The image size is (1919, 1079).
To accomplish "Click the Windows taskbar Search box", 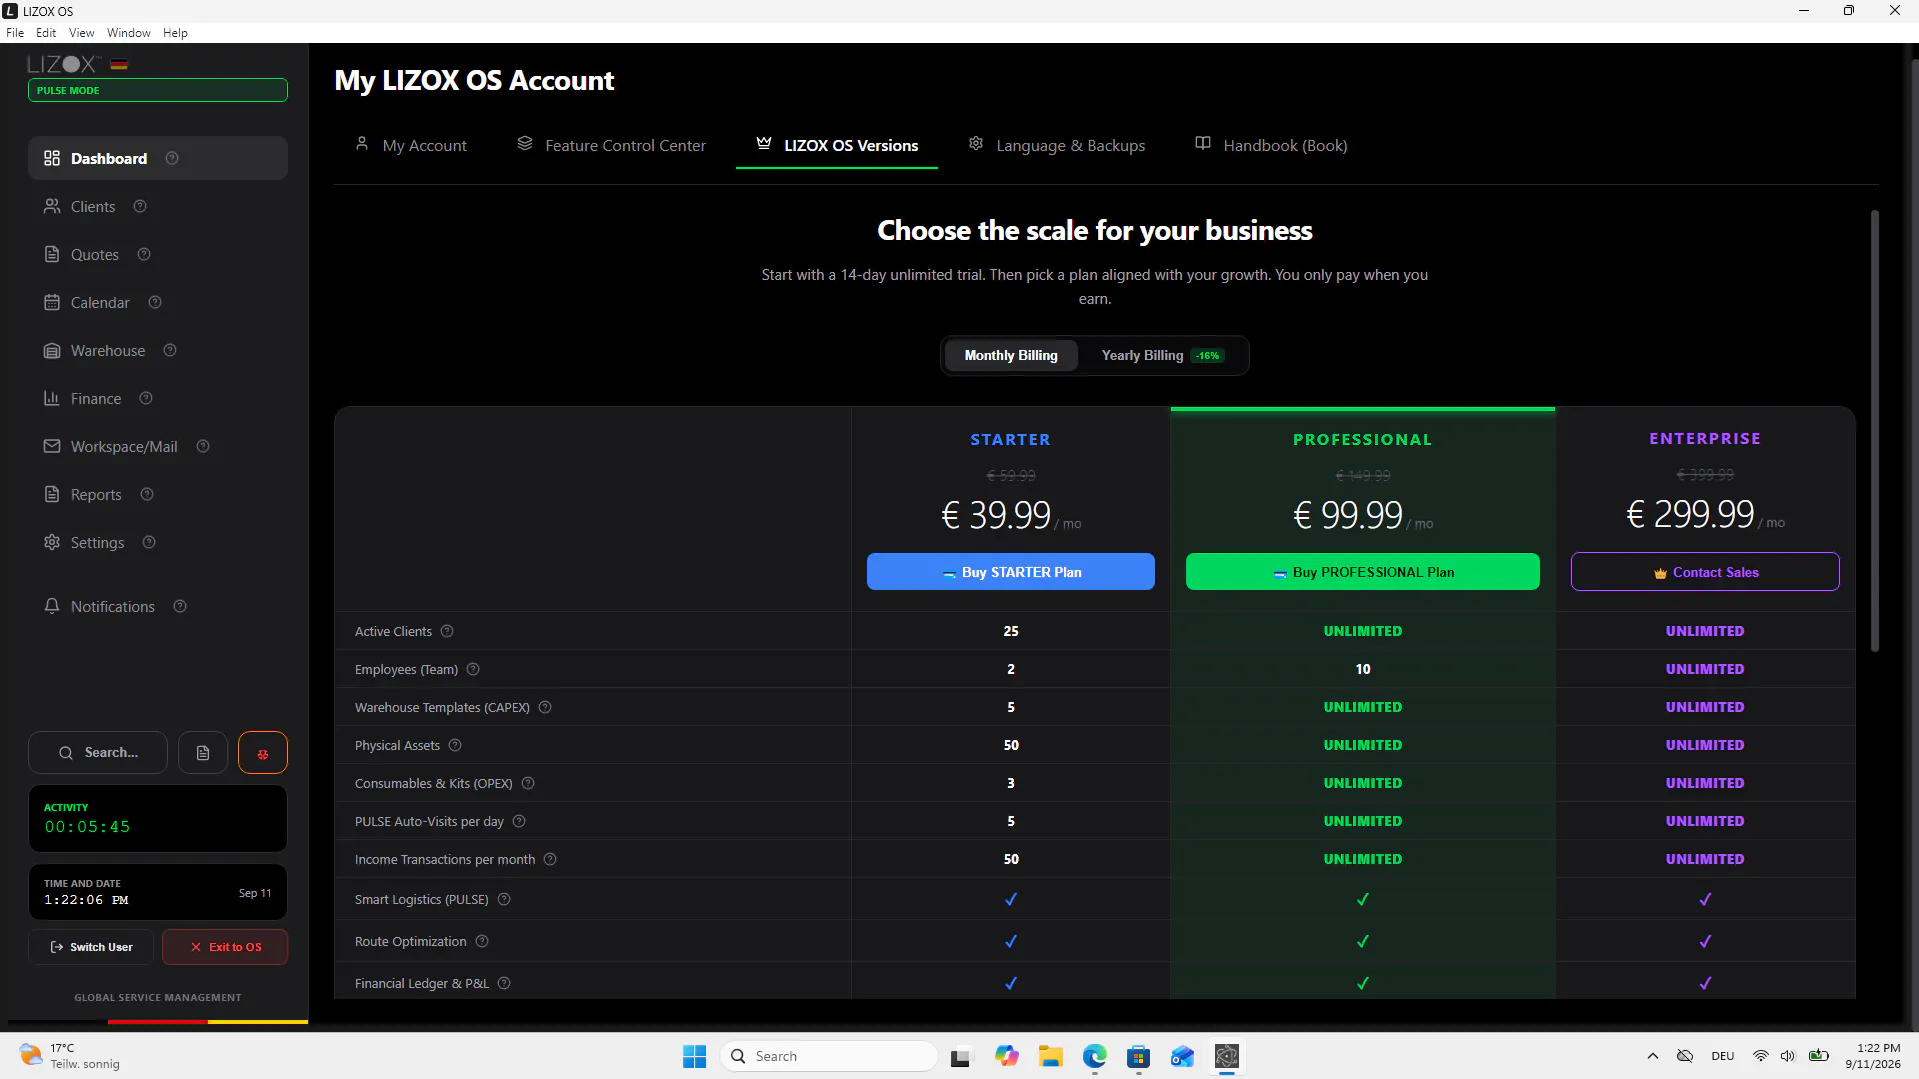I will click(829, 1056).
